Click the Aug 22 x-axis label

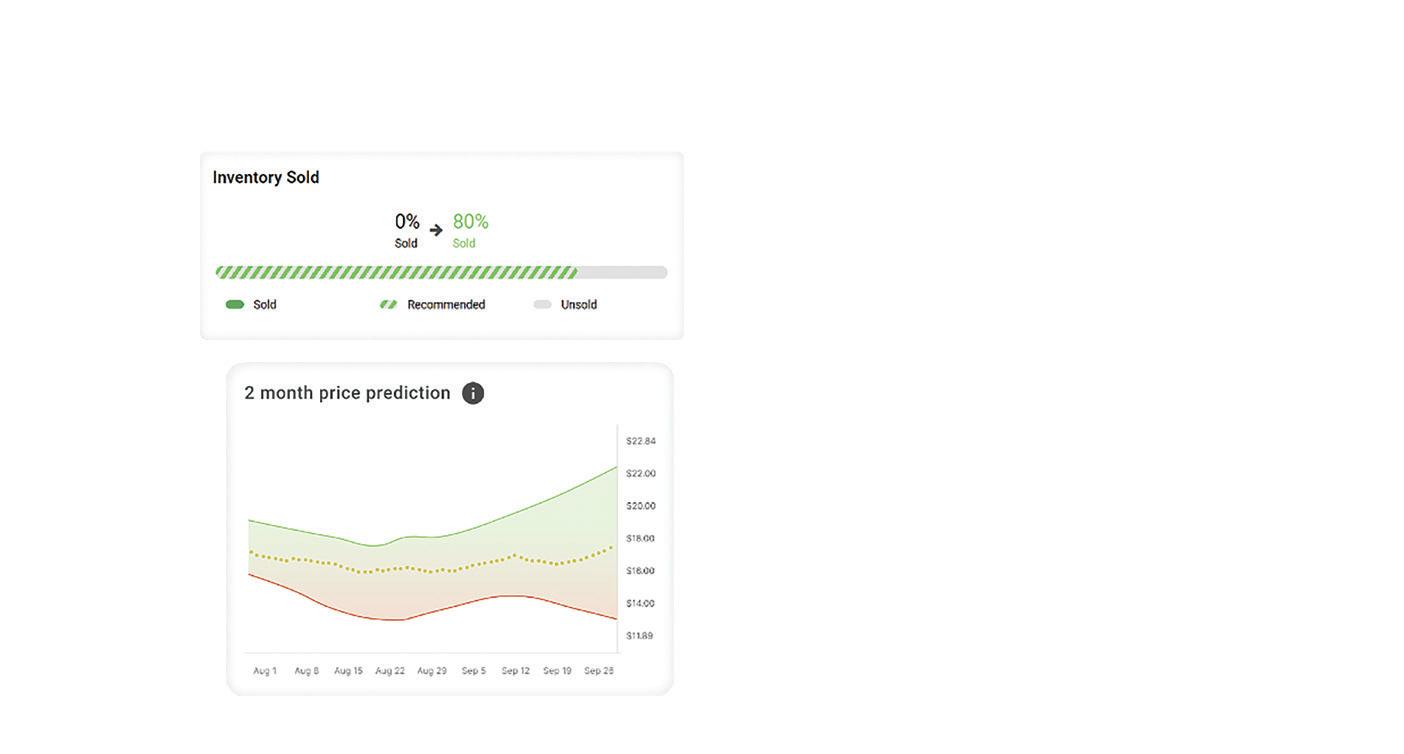click(390, 671)
